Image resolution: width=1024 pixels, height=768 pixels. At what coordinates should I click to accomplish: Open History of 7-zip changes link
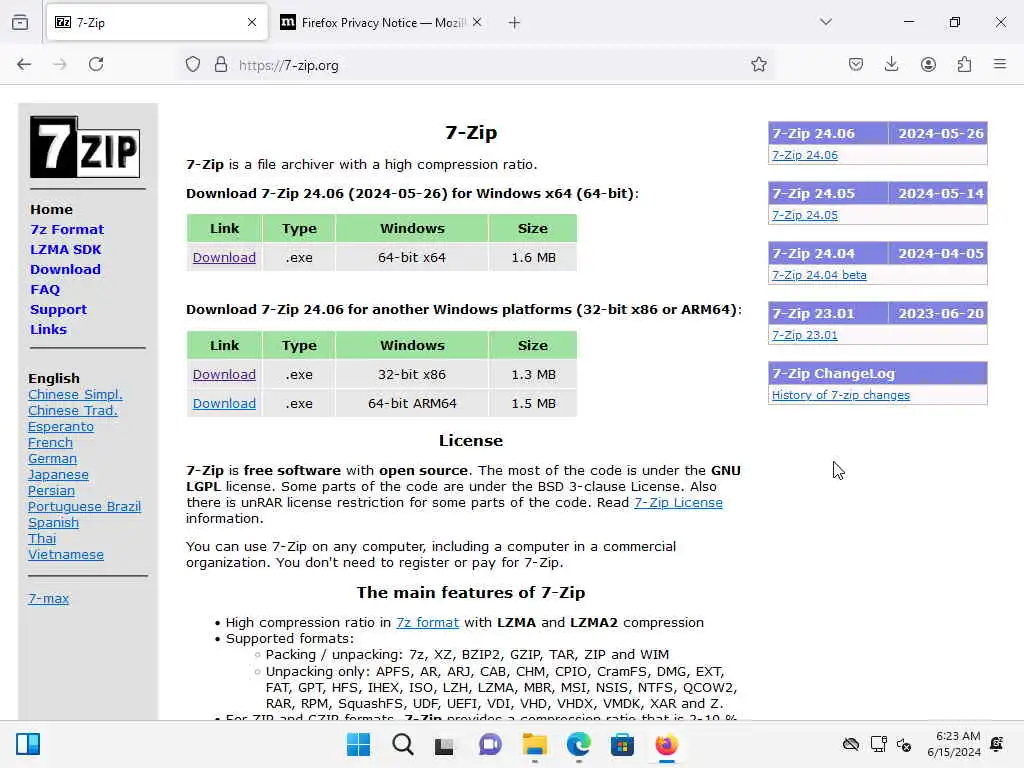click(x=840, y=395)
